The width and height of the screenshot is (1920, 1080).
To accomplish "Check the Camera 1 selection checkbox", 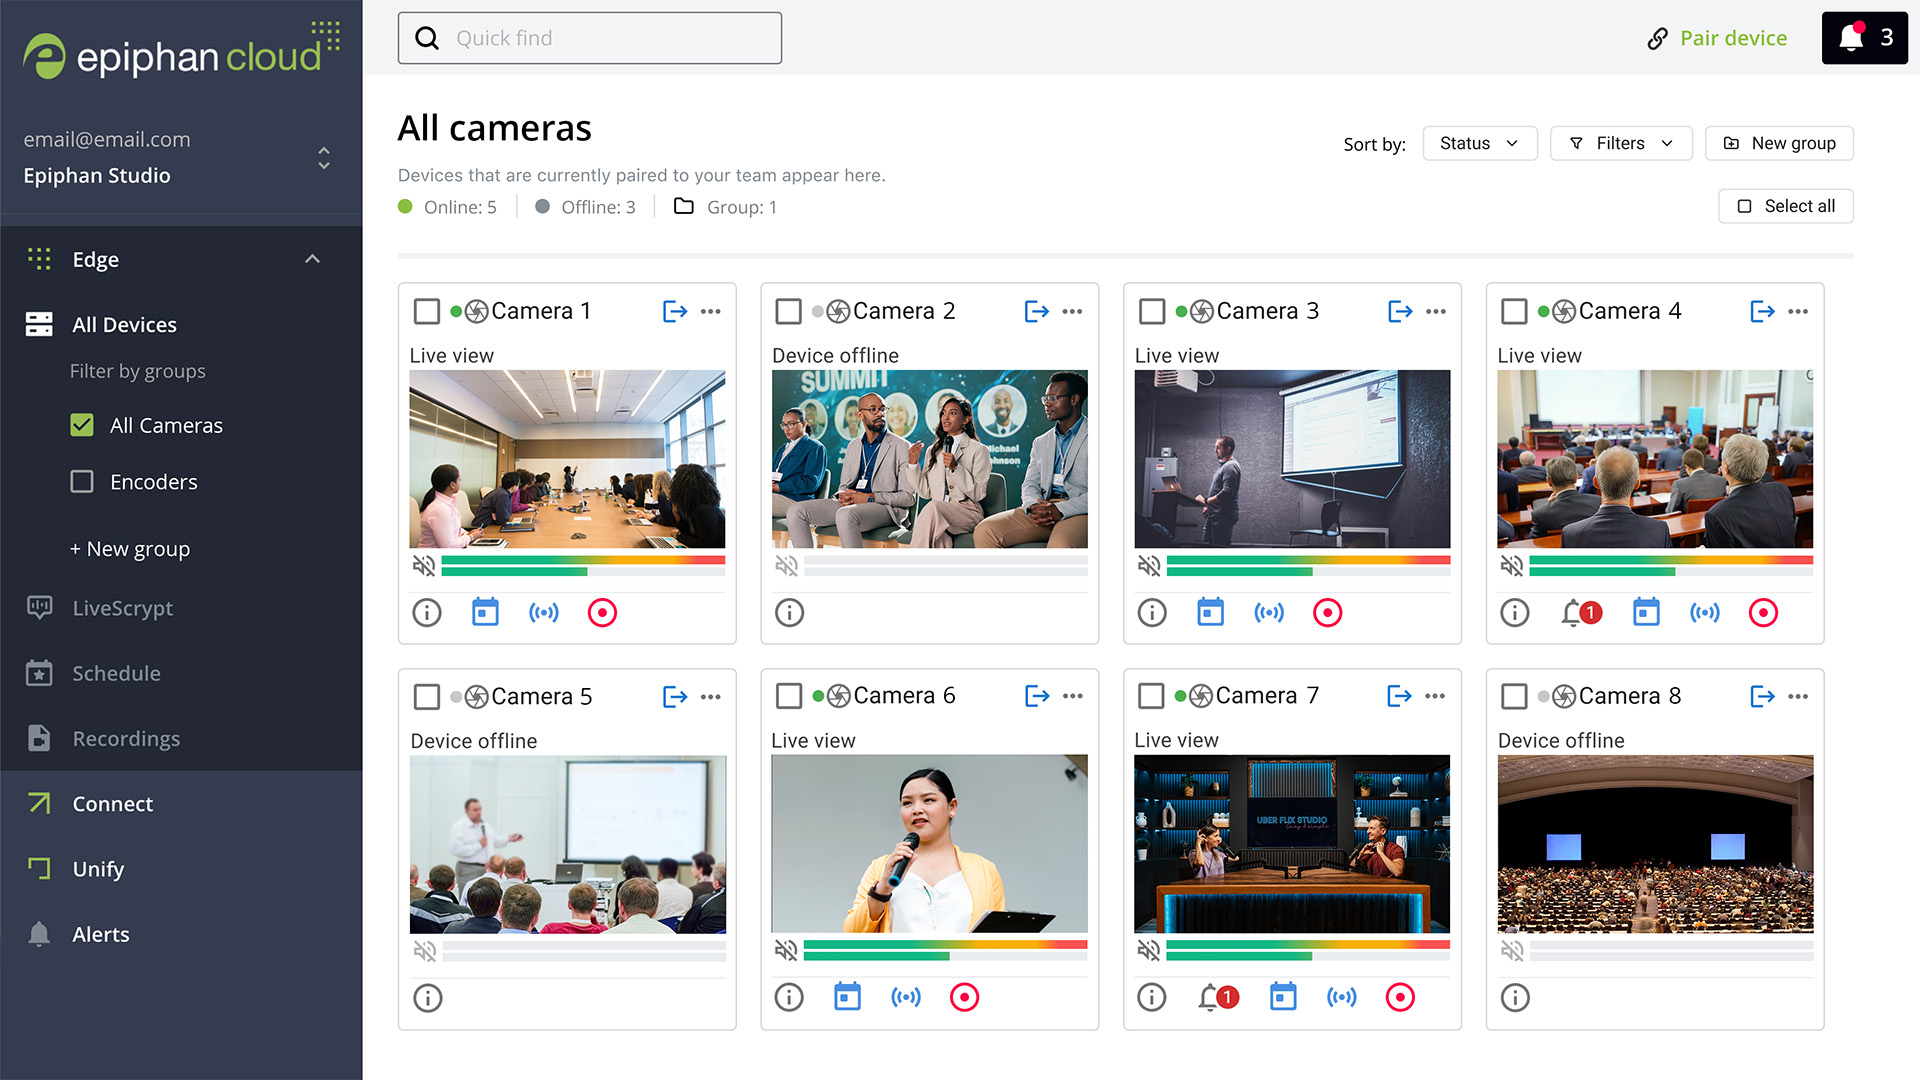I will 427,311.
